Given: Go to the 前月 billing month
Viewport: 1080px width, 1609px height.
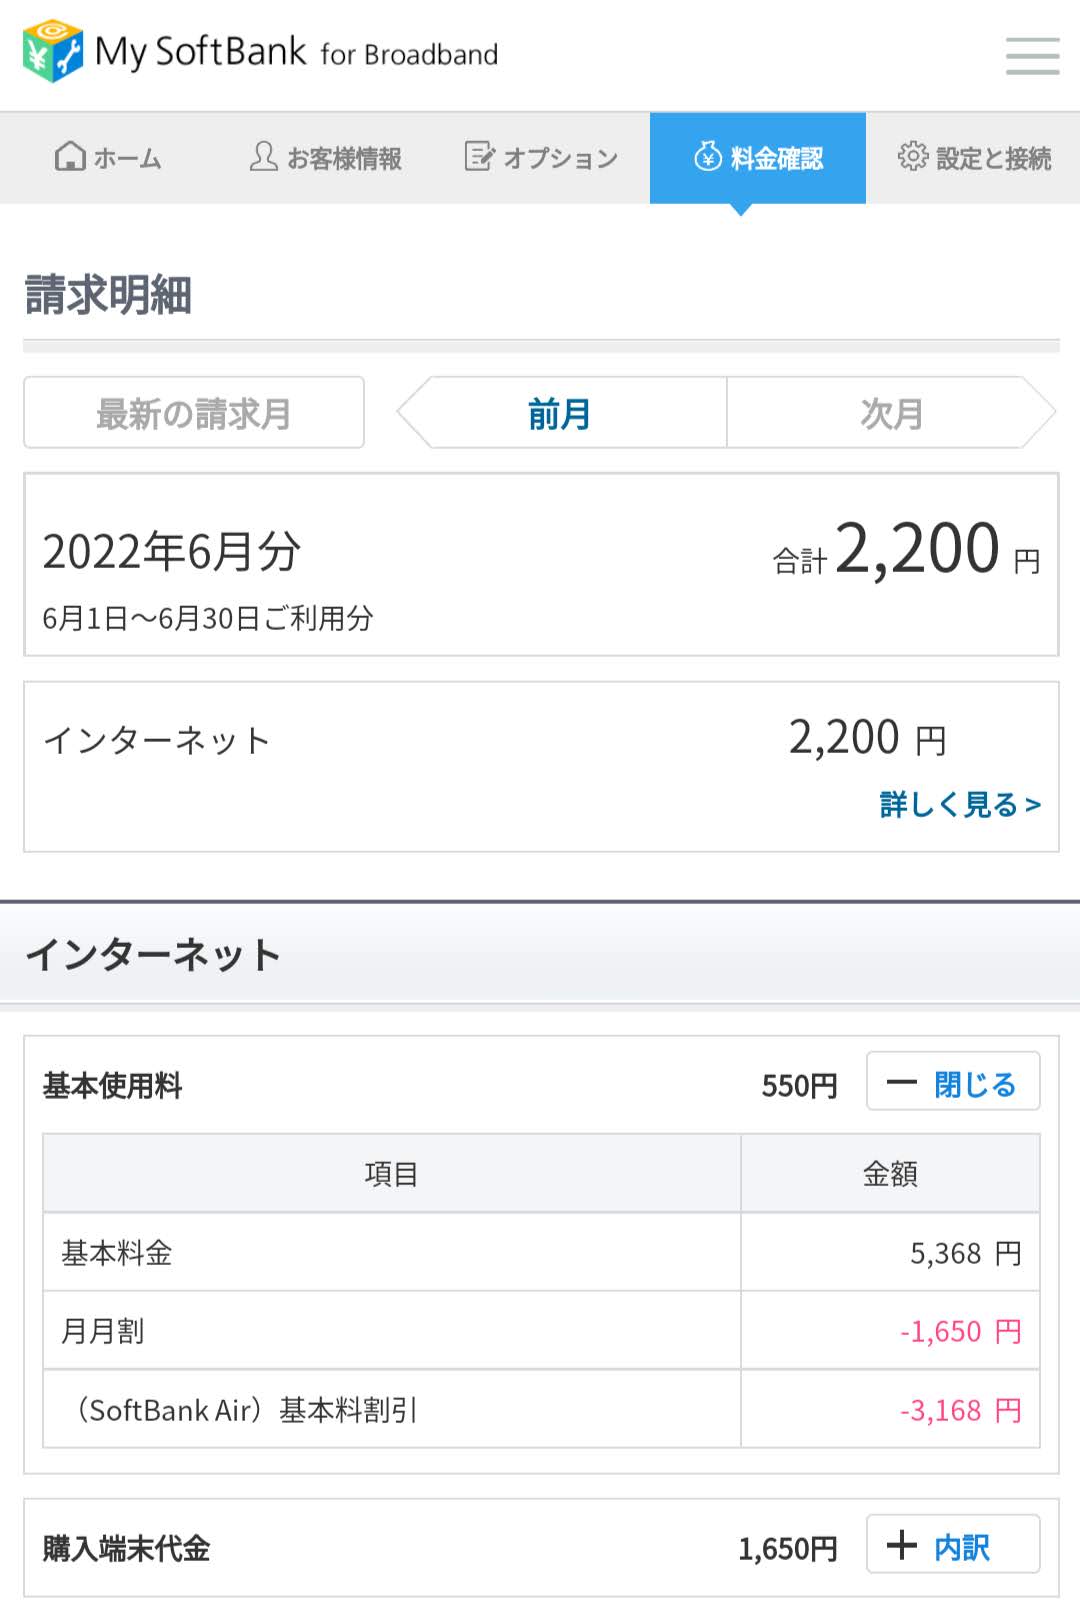Looking at the screenshot, I should (x=560, y=413).
